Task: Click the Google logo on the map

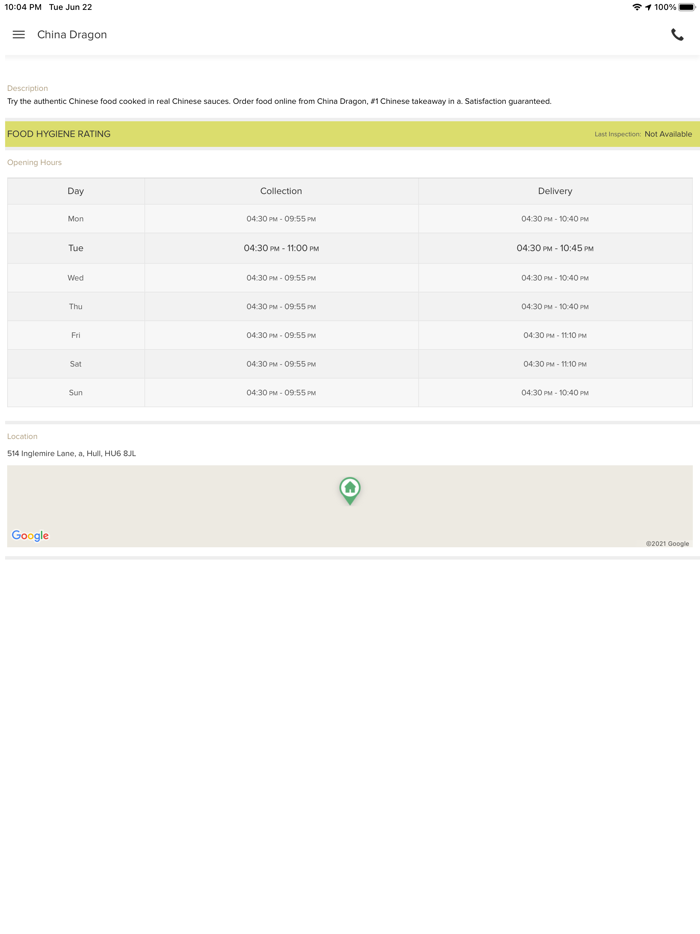Action: tap(30, 536)
